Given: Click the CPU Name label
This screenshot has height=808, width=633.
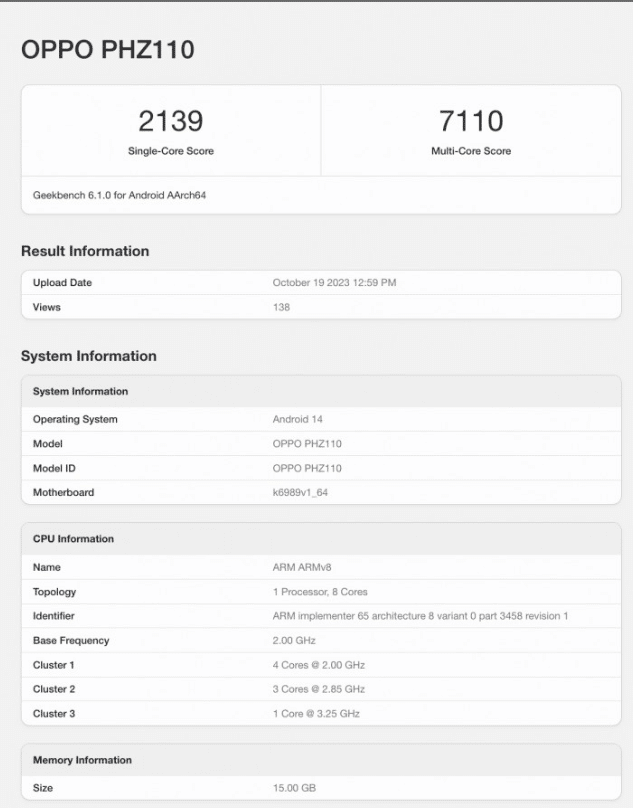Looking at the screenshot, I should coord(47,567).
